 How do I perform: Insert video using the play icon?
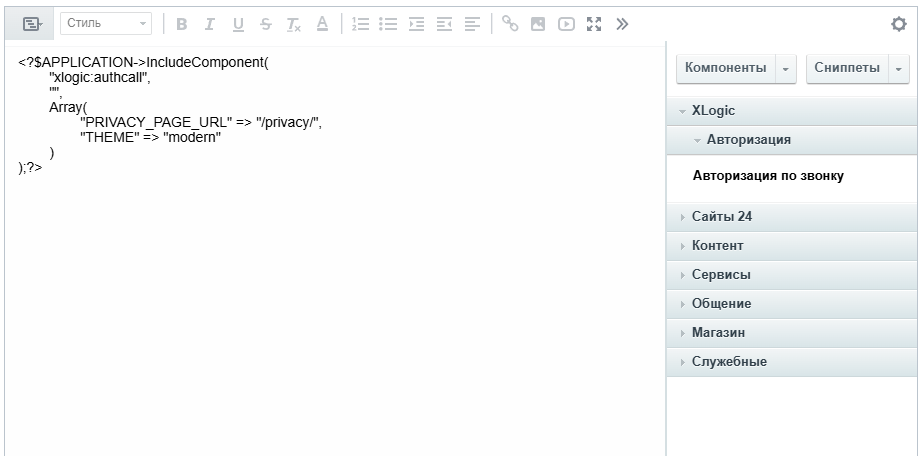coord(566,23)
